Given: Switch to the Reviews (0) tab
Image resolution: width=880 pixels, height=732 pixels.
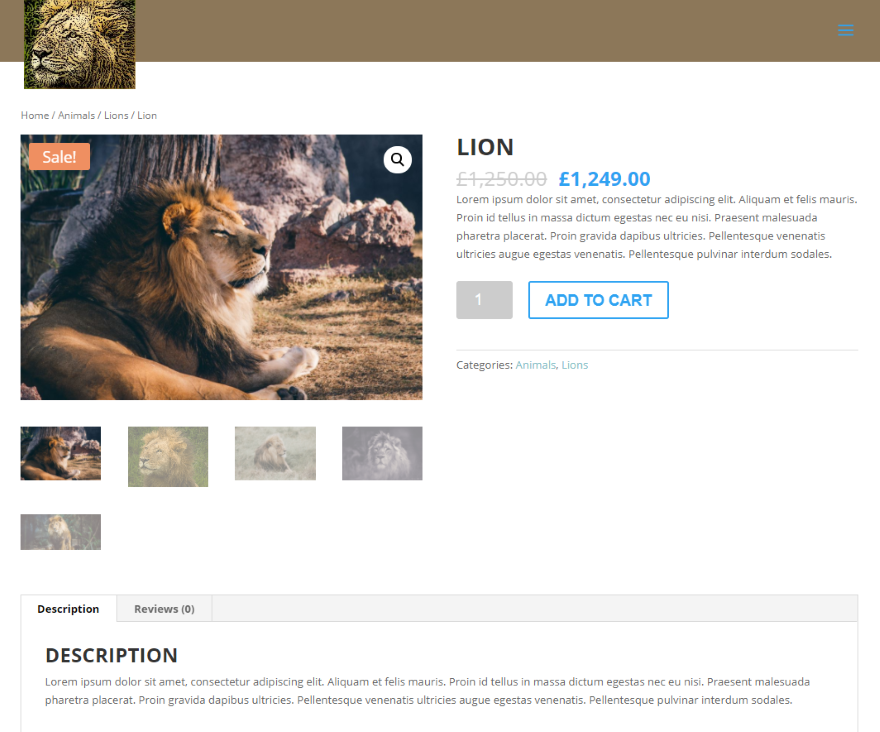Looking at the screenshot, I should point(164,609).
